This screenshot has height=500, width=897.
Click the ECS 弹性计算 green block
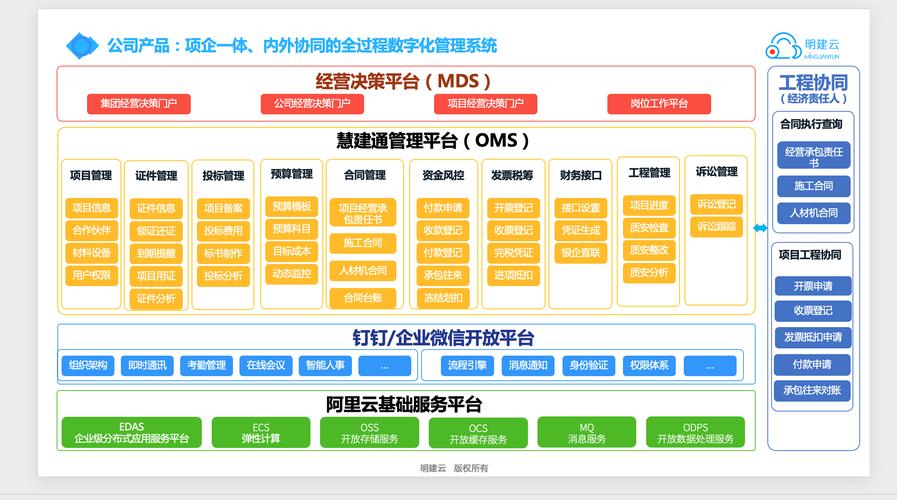pos(261,433)
